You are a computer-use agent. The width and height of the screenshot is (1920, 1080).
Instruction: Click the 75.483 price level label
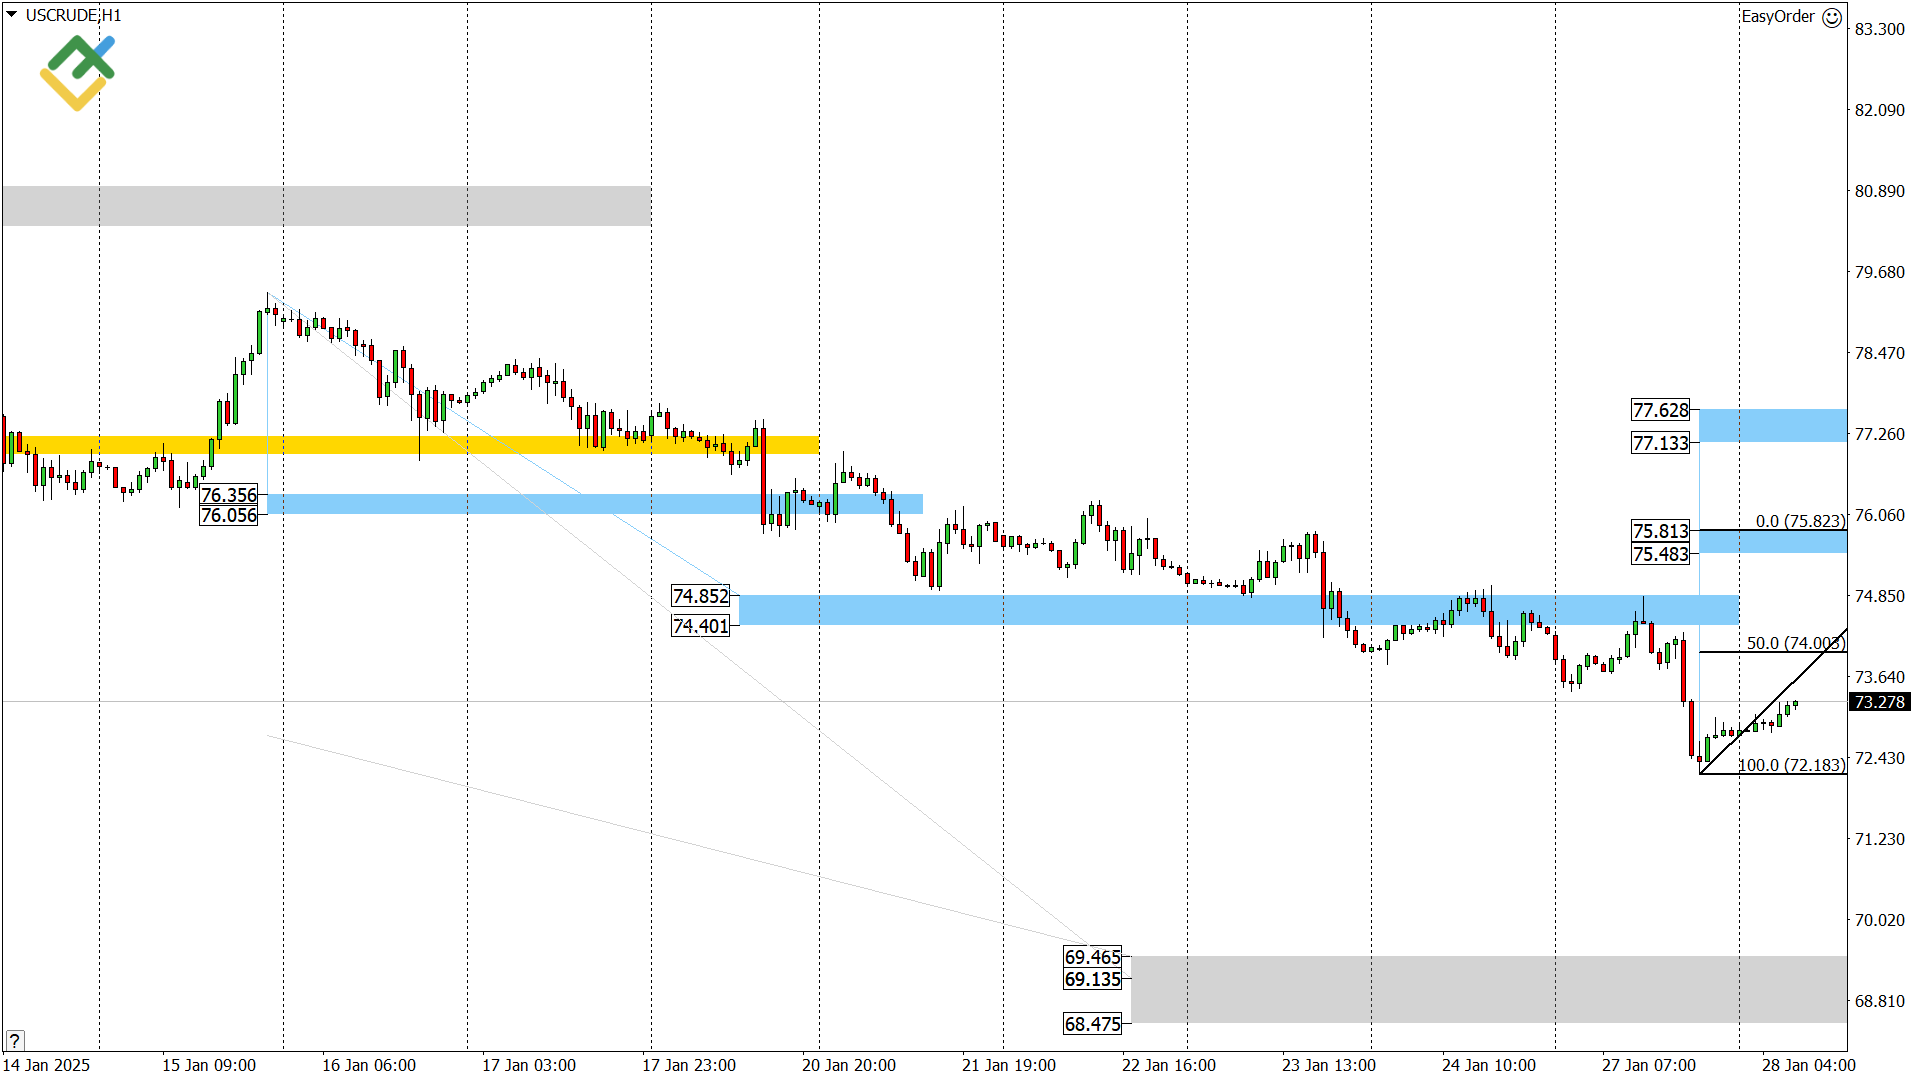(1660, 554)
